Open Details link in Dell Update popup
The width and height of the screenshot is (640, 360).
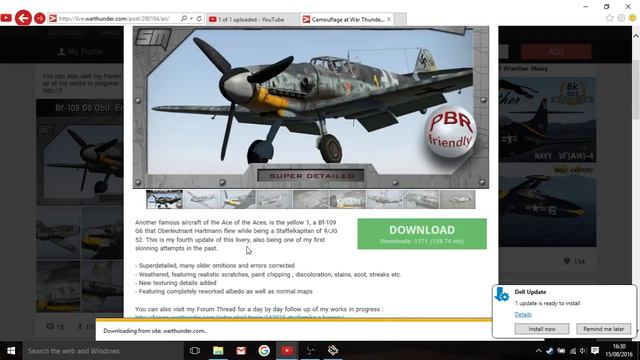(x=523, y=314)
